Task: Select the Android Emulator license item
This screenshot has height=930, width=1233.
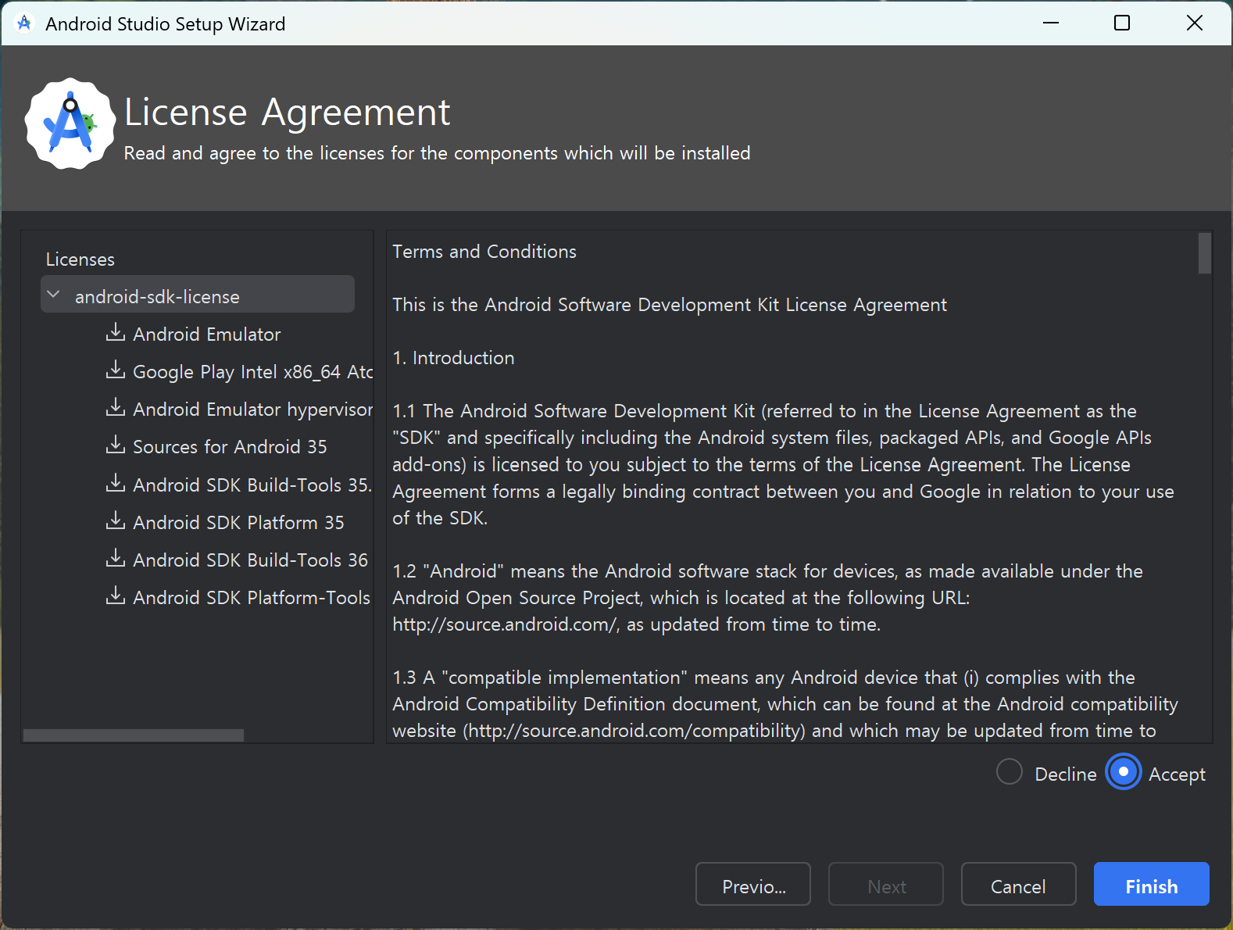Action: [x=206, y=334]
